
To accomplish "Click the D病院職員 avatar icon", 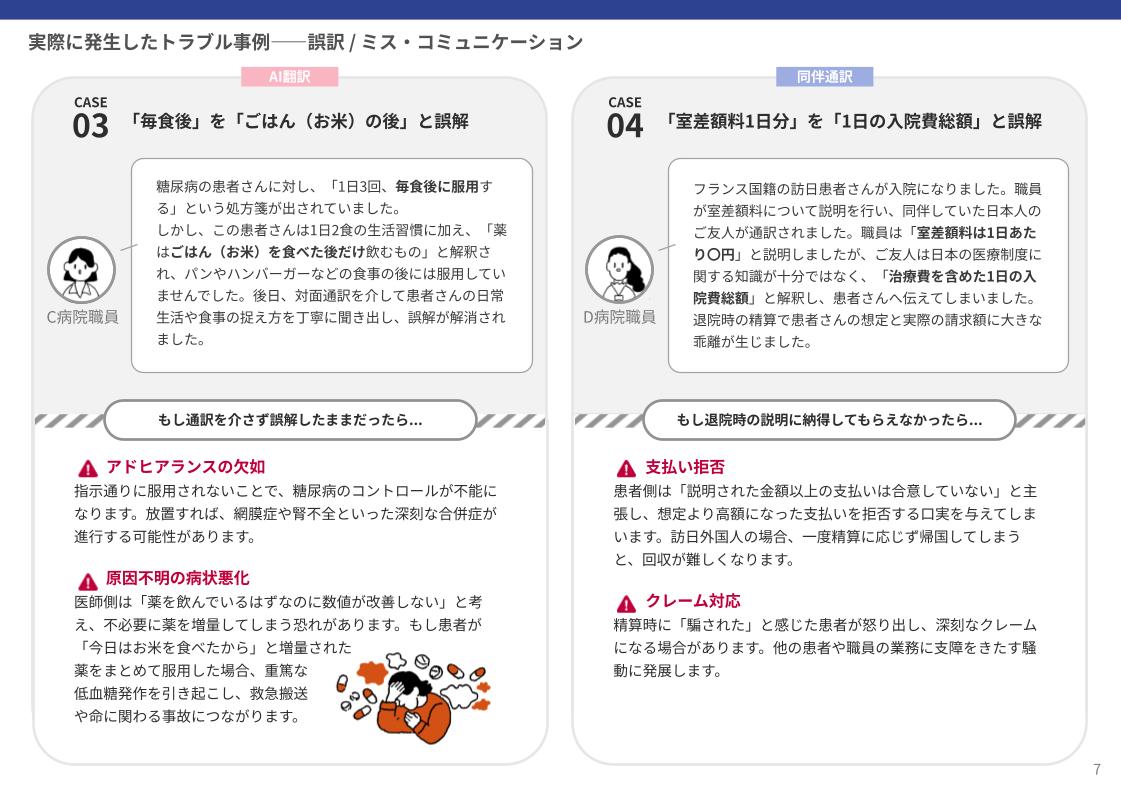I will click(619, 269).
